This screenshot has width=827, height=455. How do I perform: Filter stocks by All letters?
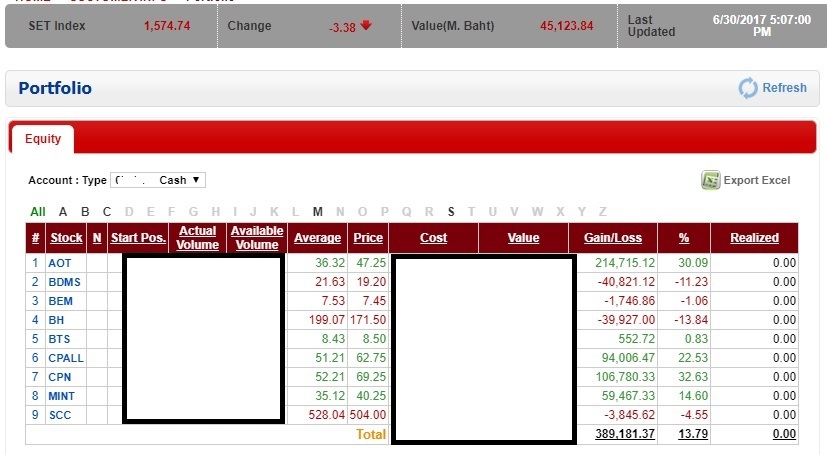click(x=38, y=212)
